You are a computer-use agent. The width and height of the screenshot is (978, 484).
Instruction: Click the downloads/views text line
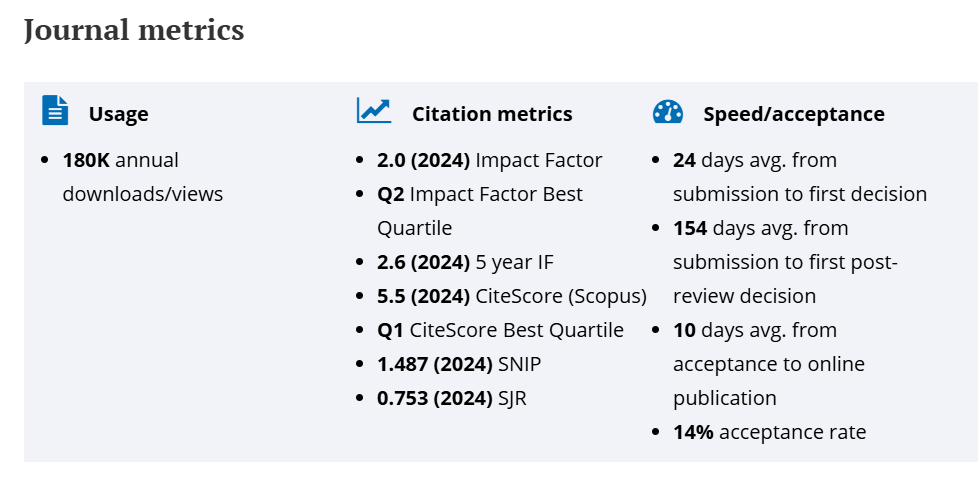pos(142,194)
